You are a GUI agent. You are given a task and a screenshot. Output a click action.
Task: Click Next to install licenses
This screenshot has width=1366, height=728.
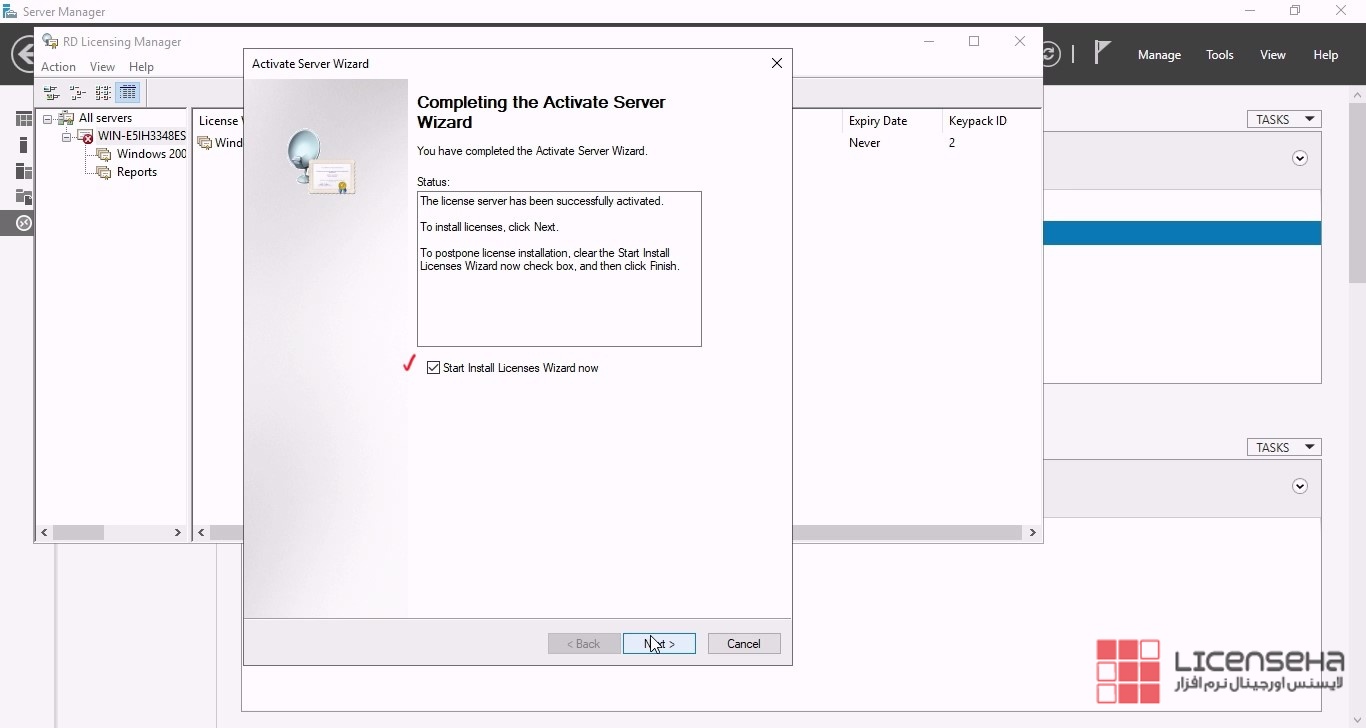point(659,644)
